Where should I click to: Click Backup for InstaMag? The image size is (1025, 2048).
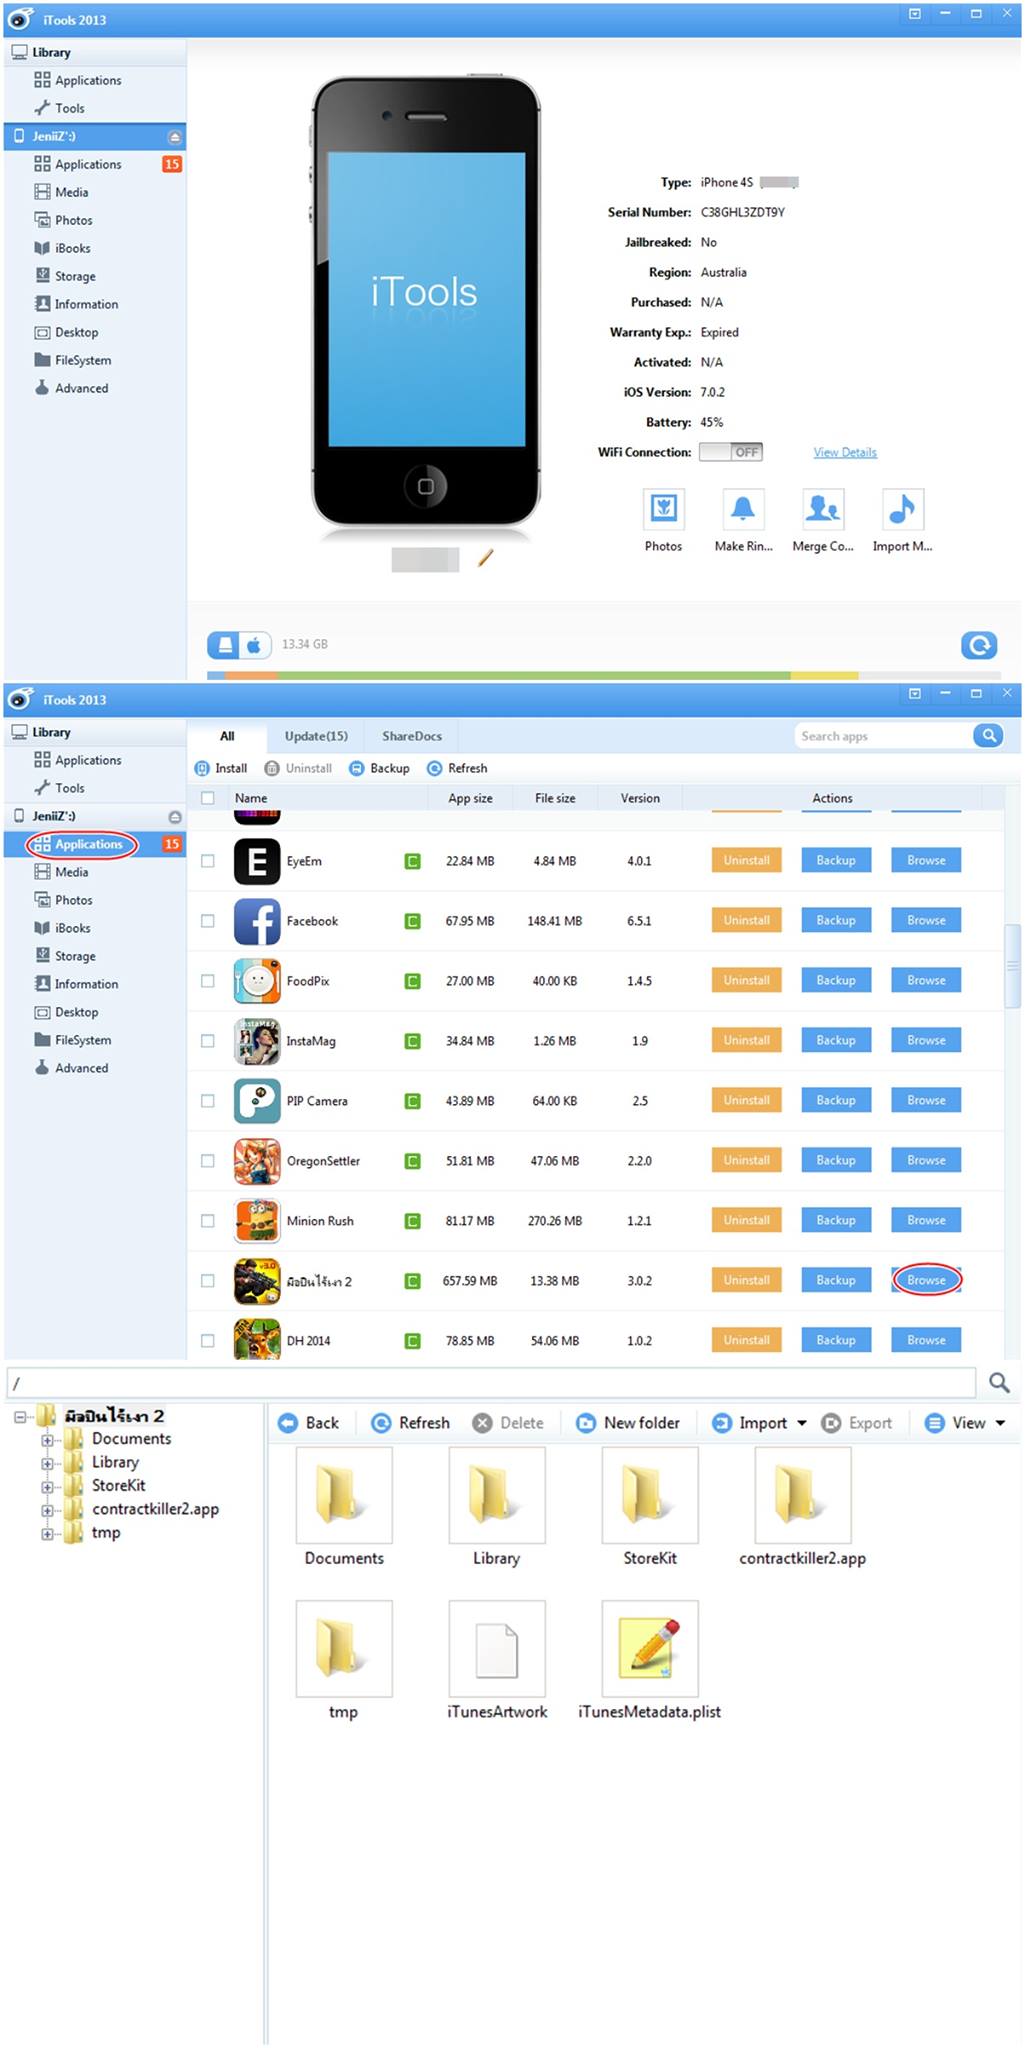click(836, 1040)
